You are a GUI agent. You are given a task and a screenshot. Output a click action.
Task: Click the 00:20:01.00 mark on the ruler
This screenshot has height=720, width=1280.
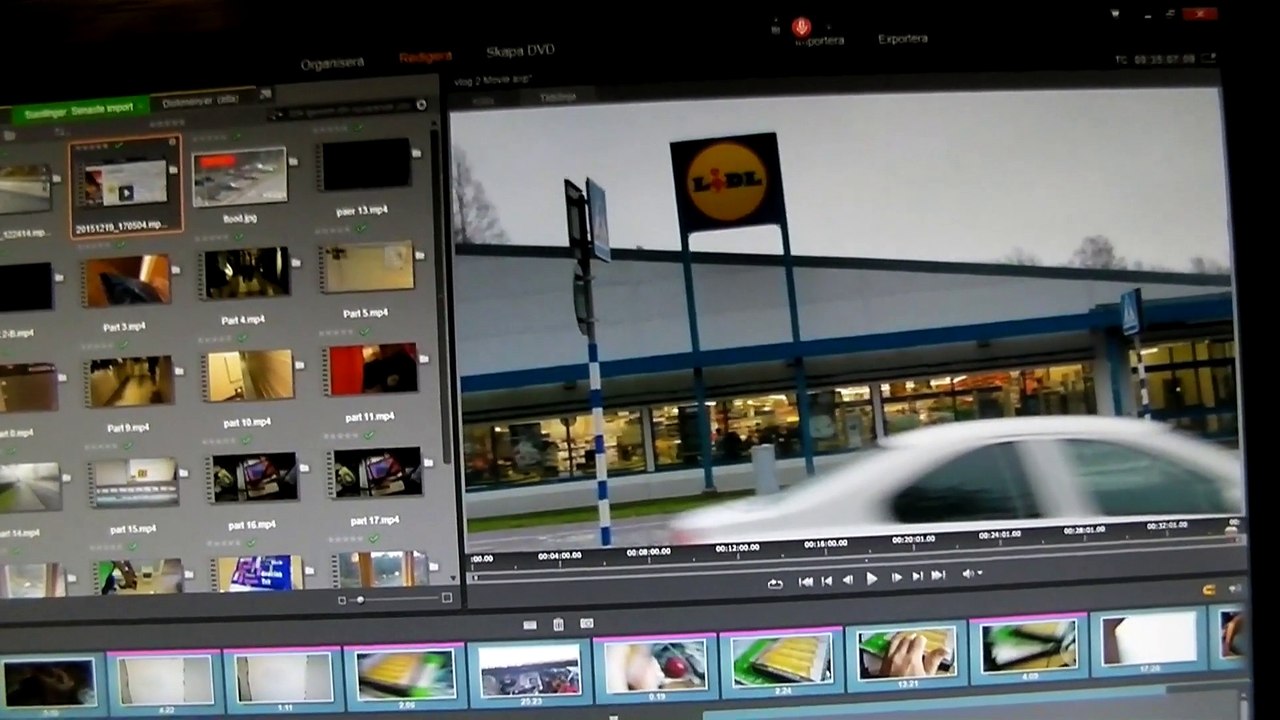pyautogui.click(x=913, y=539)
